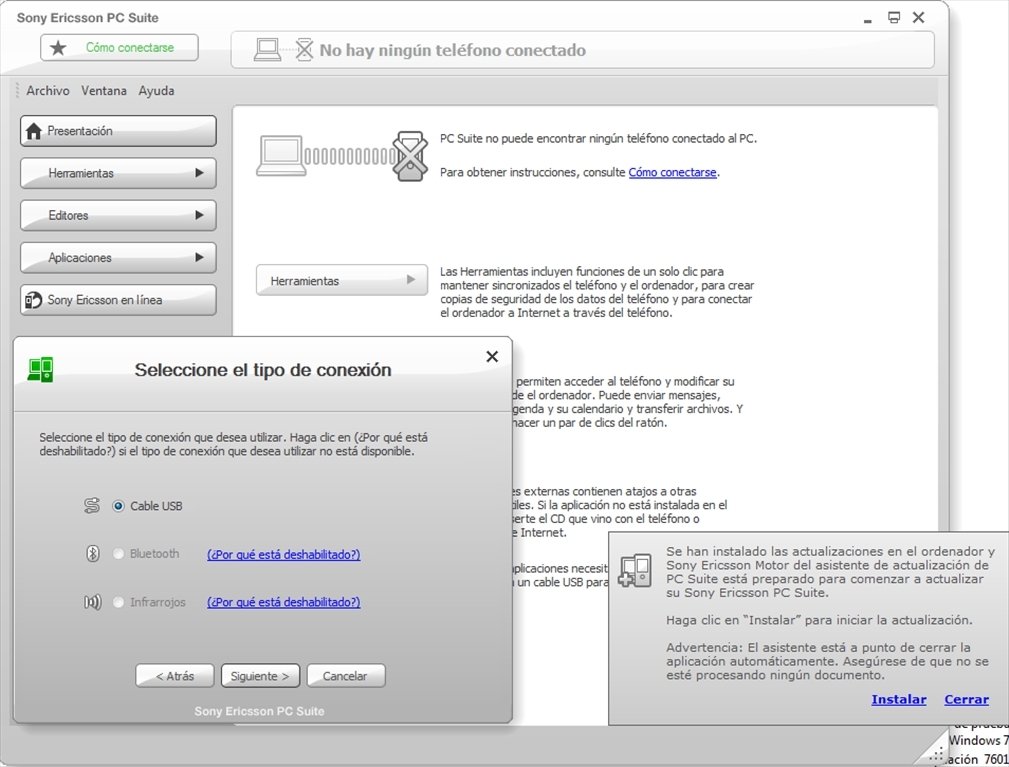Image resolution: width=1009 pixels, height=767 pixels.
Task: Open Infrarrojos ¿Por qué está deshabilitado? link
Action: [x=284, y=602]
